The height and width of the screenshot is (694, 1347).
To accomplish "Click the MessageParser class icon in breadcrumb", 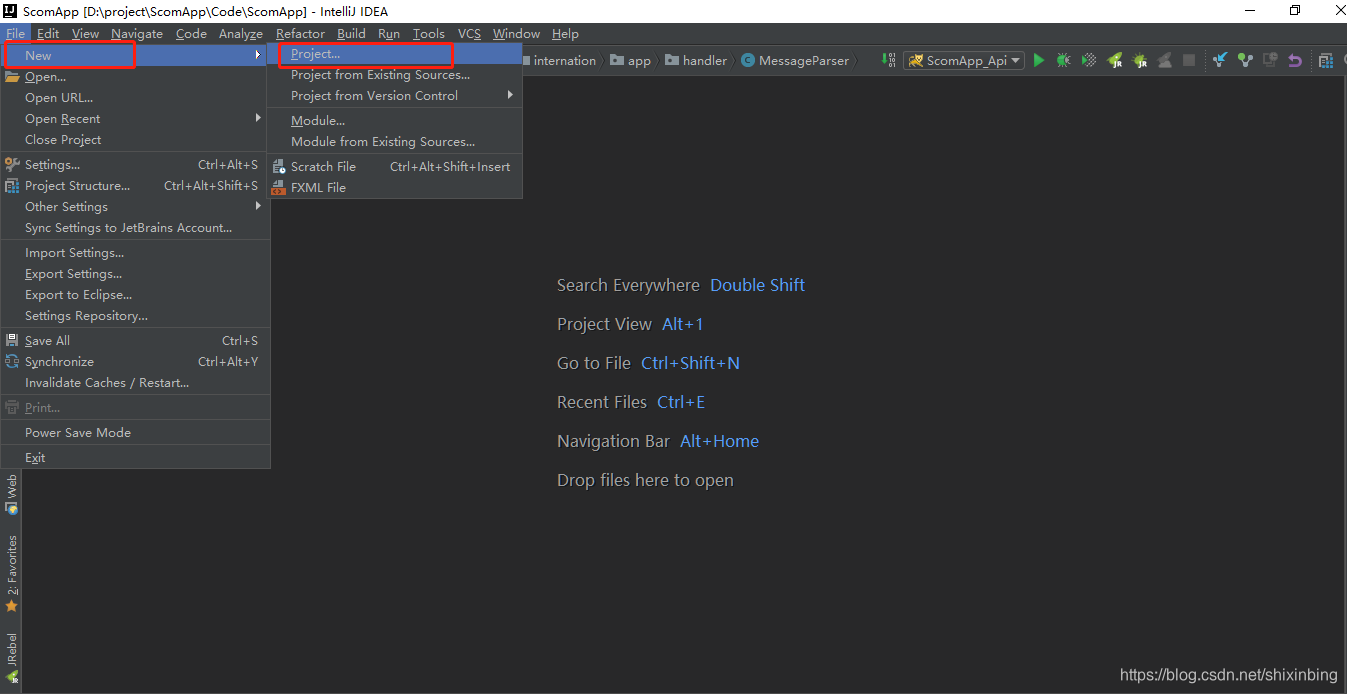I will point(747,61).
